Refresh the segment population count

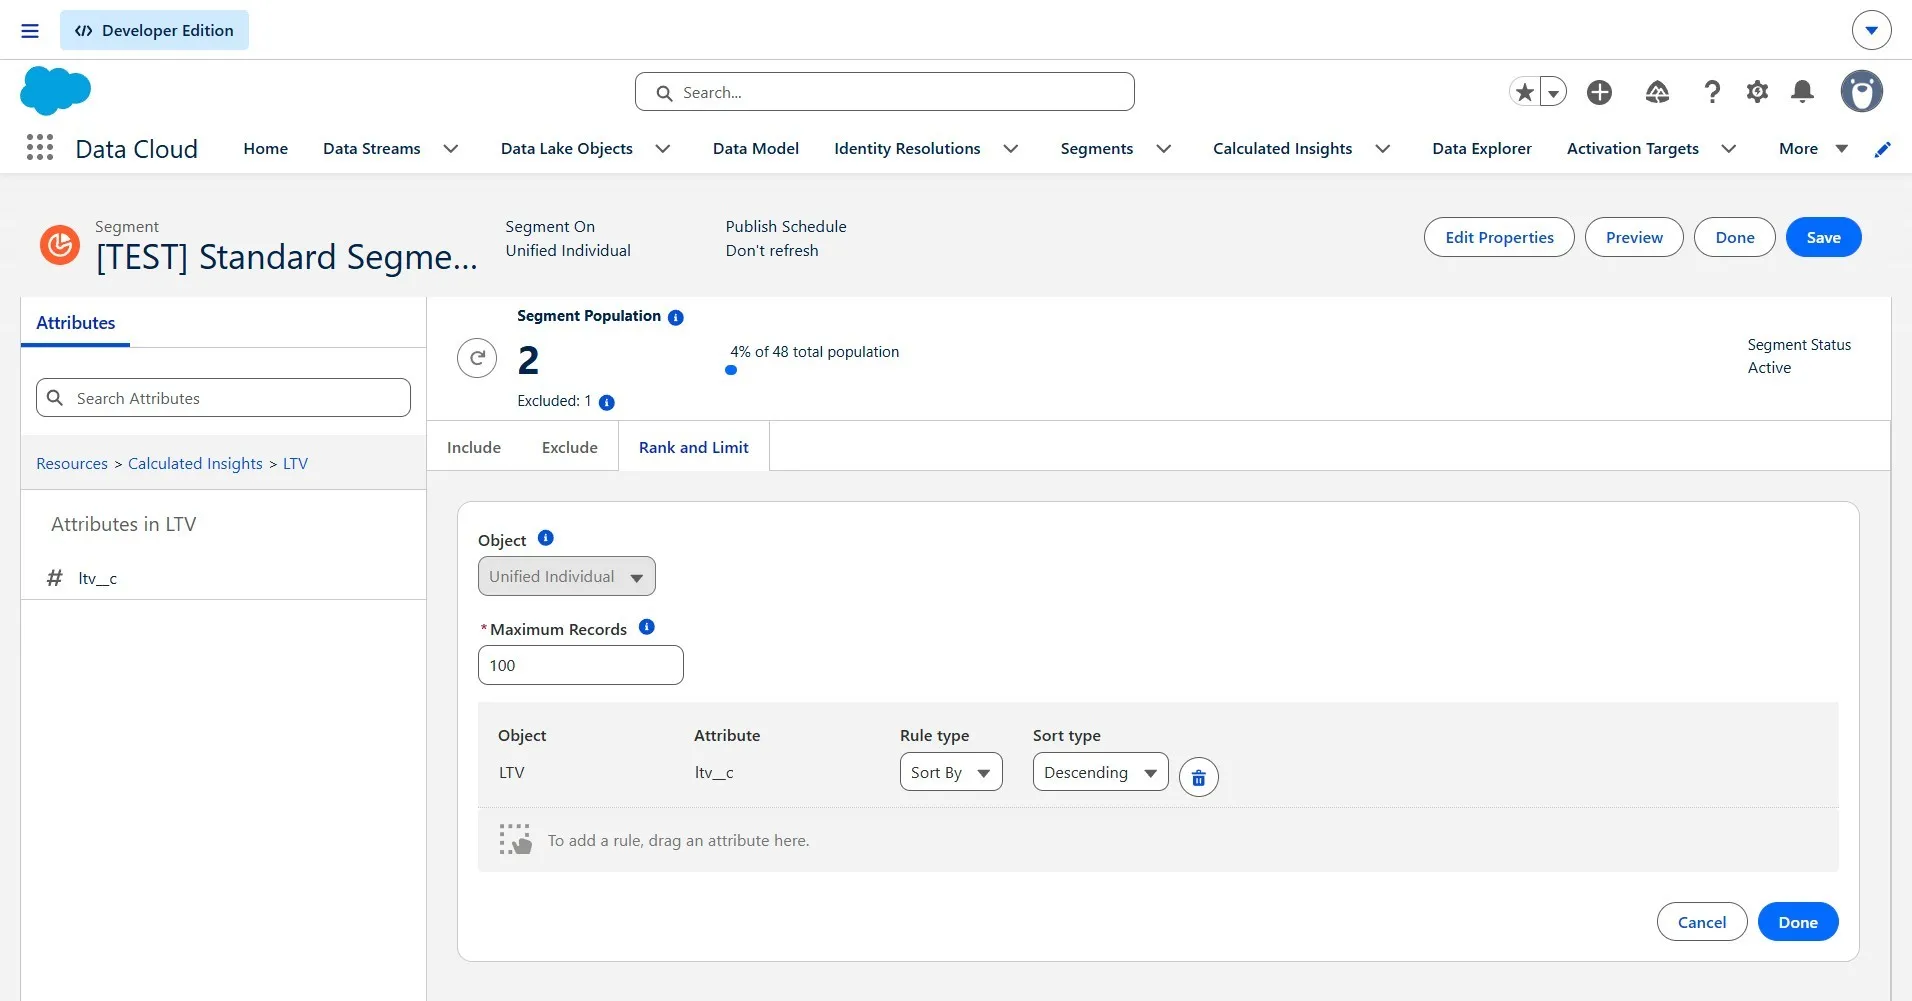point(477,358)
